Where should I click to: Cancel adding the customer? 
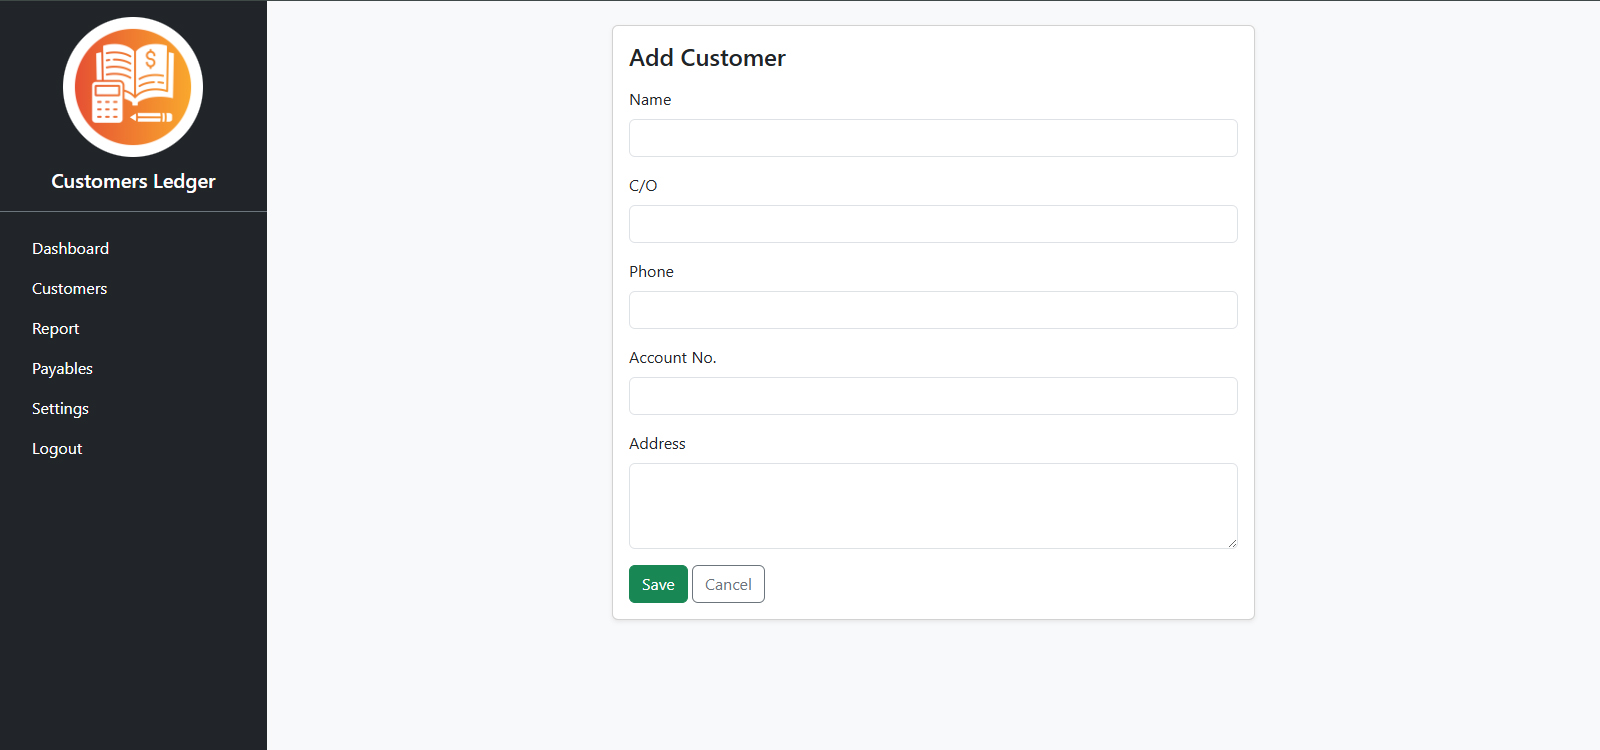pos(728,584)
